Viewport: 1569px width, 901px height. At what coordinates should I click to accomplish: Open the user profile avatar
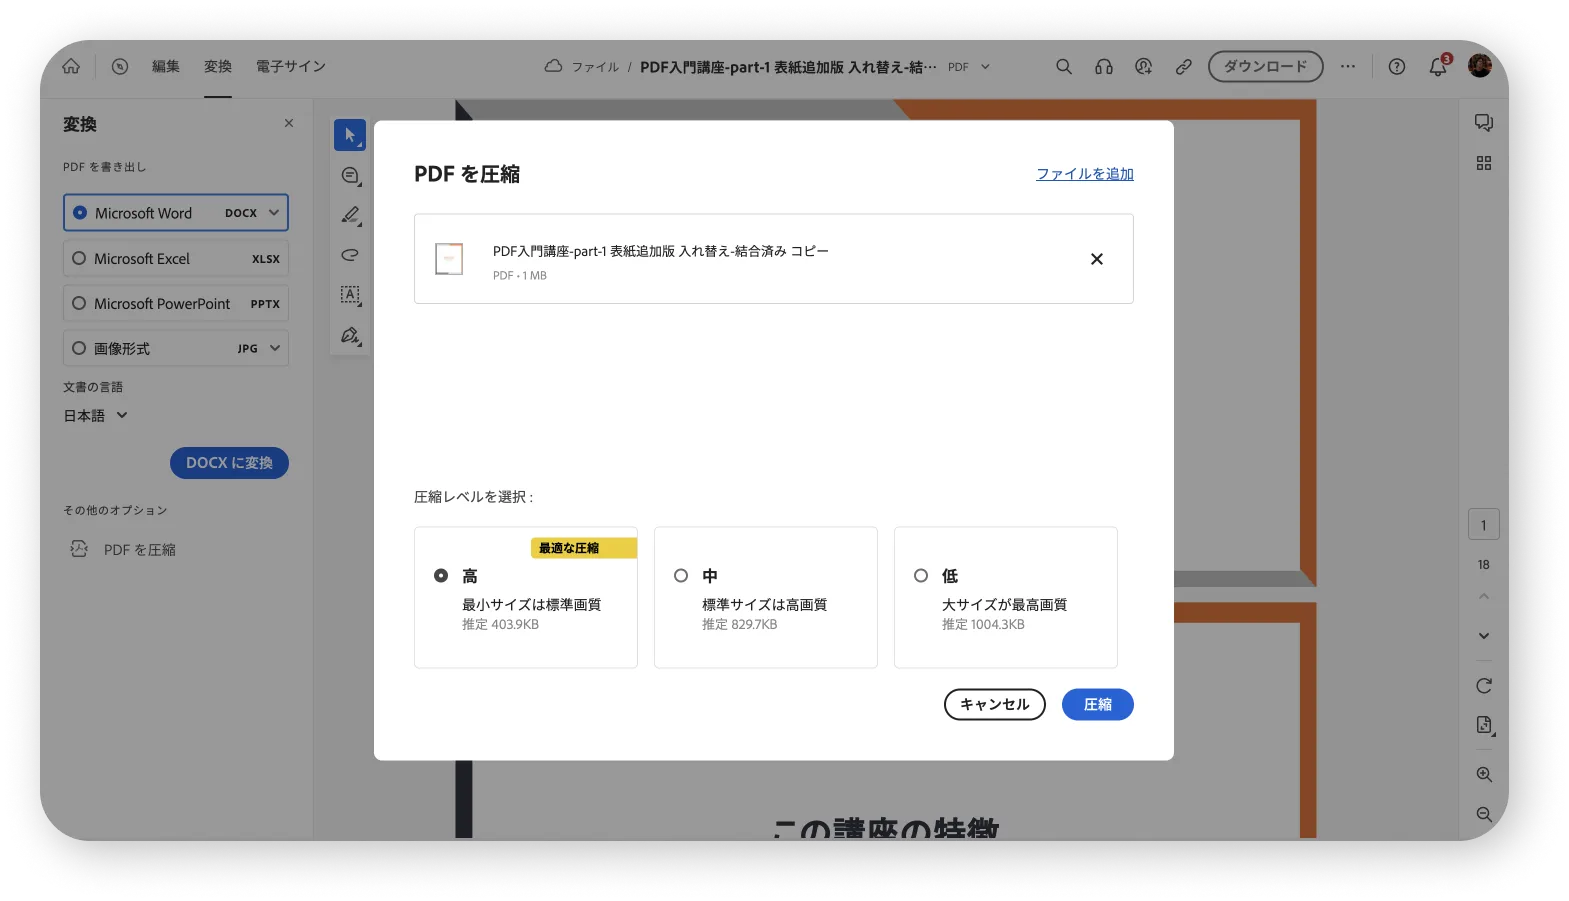[x=1480, y=66]
